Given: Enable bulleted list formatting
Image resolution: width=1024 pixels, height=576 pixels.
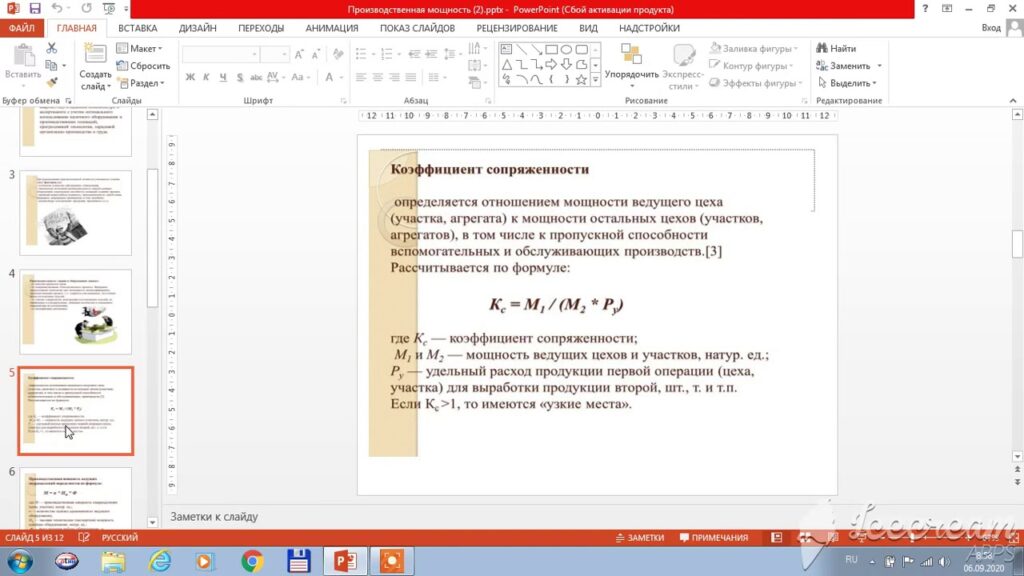Looking at the screenshot, I should 359,53.
